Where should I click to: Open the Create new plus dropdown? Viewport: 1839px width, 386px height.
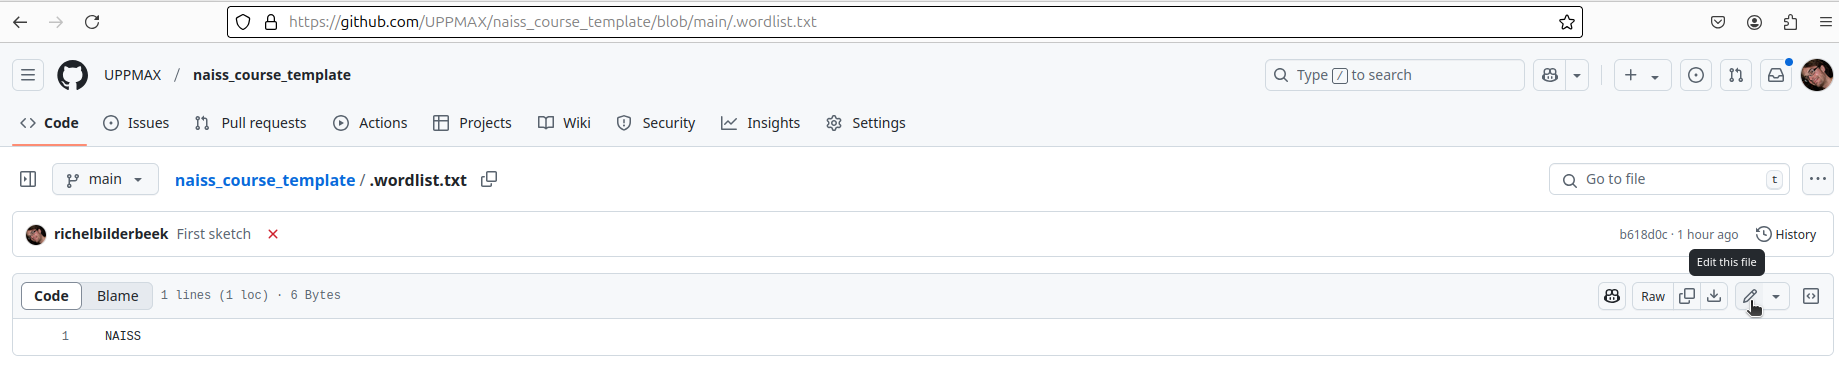coord(1642,75)
